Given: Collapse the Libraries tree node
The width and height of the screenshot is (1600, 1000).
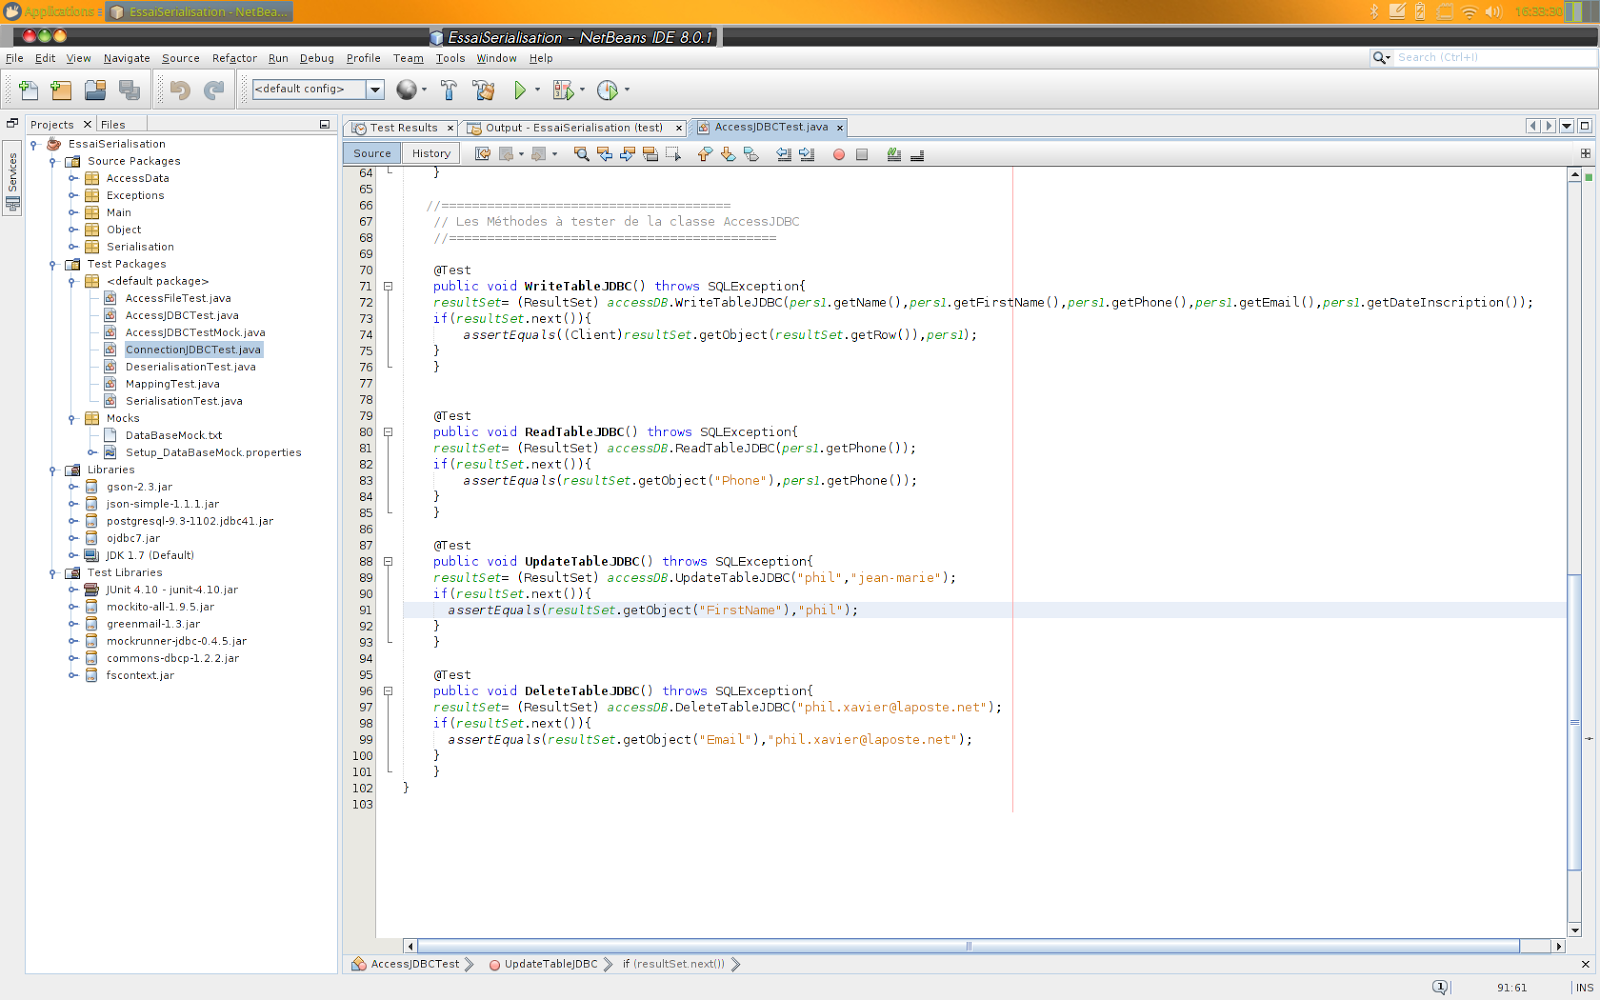Looking at the screenshot, I should tap(52, 470).
